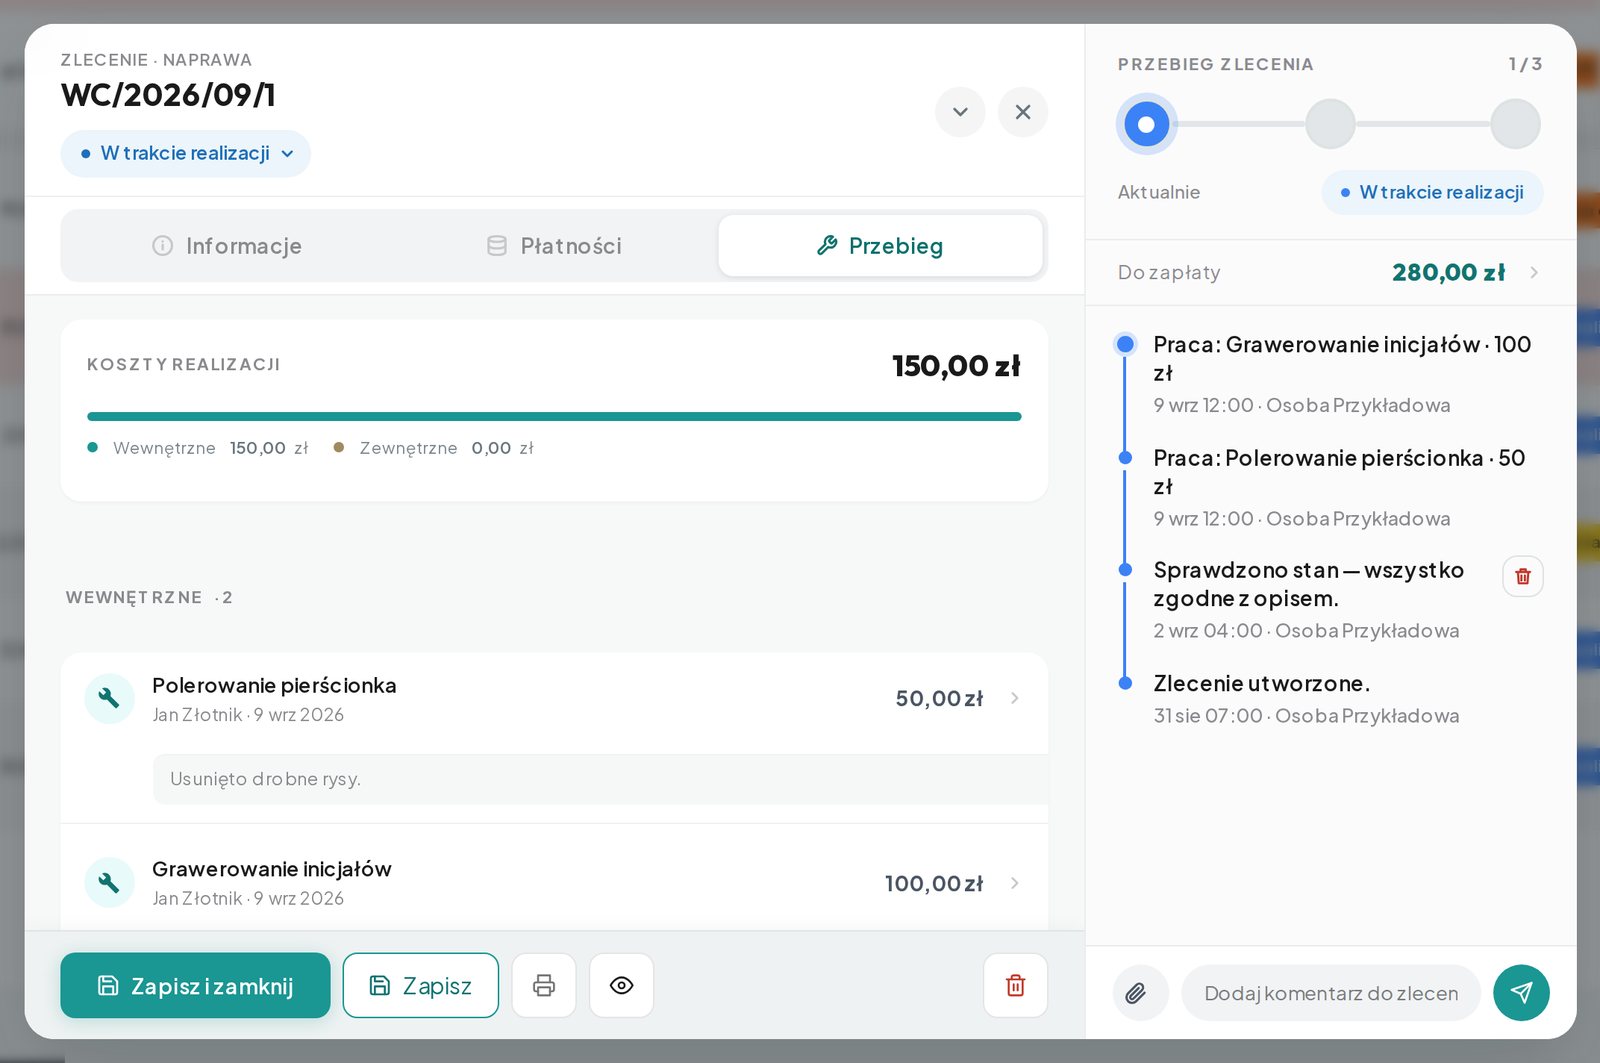1600x1063 pixels.
Task: Click the 'Usunięto drobne rysy.' note field
Action: 600,779
